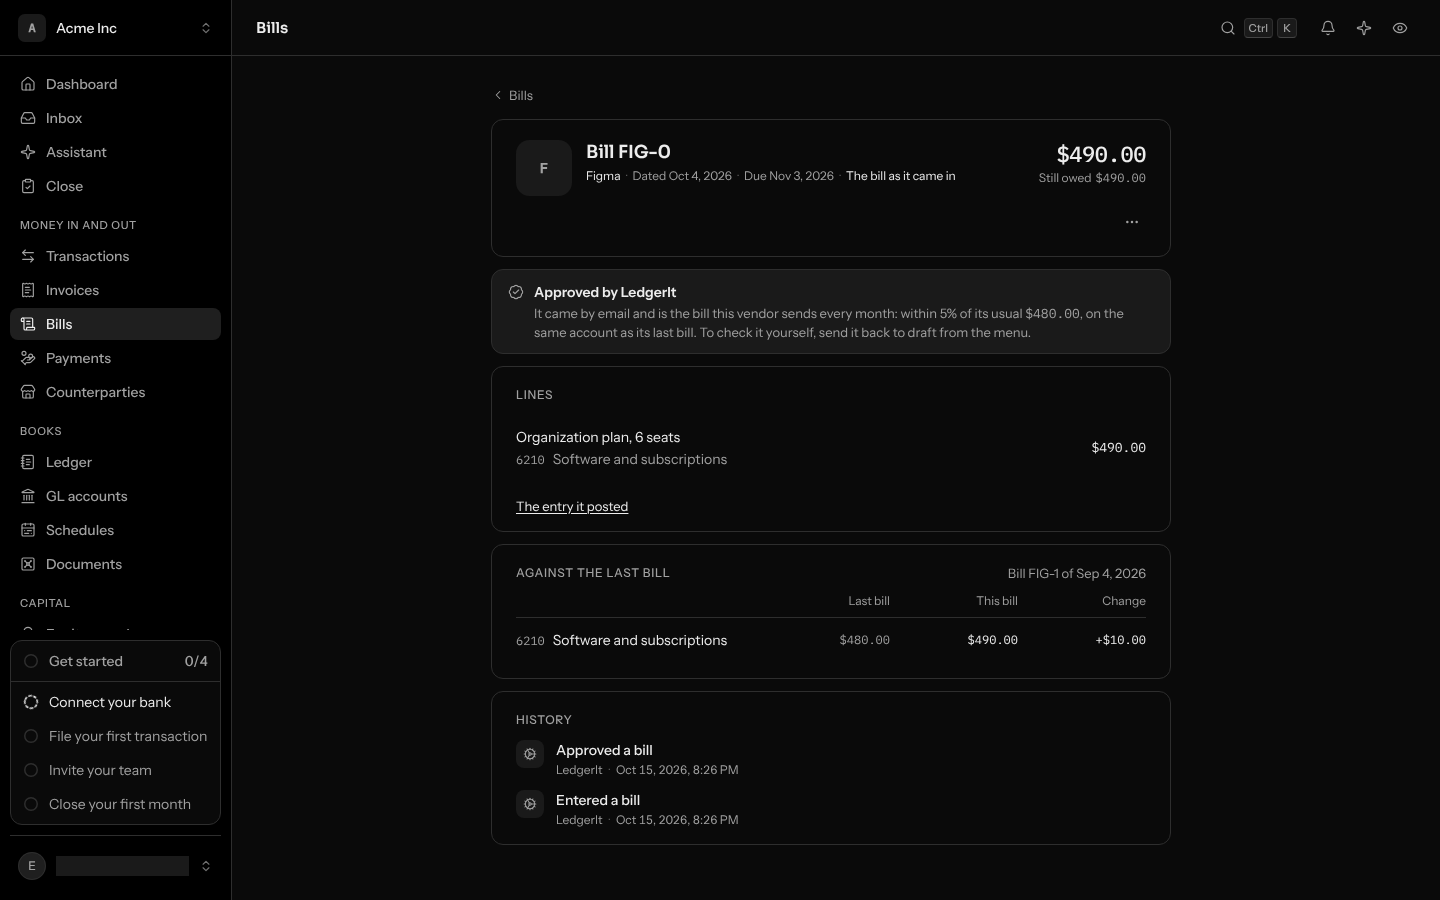Click the Approved a bill history icon
The width and height of the screenshot is (1440, 900).
530,754
